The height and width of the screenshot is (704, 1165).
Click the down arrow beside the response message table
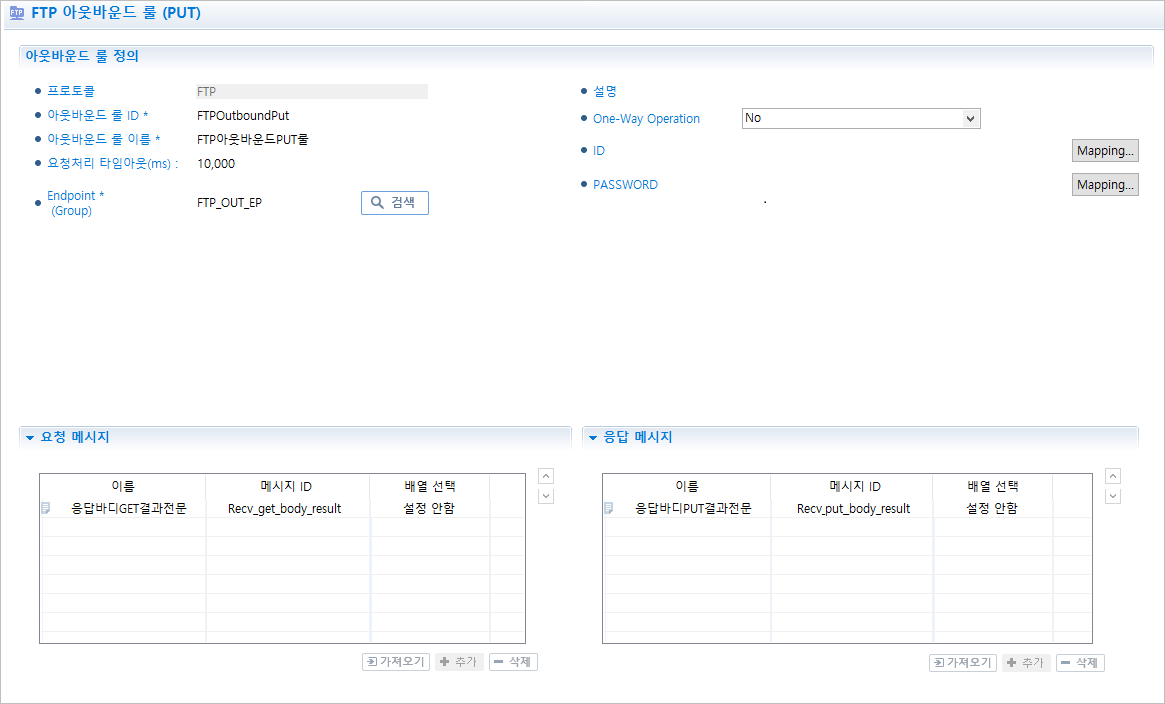point(1113,496)
